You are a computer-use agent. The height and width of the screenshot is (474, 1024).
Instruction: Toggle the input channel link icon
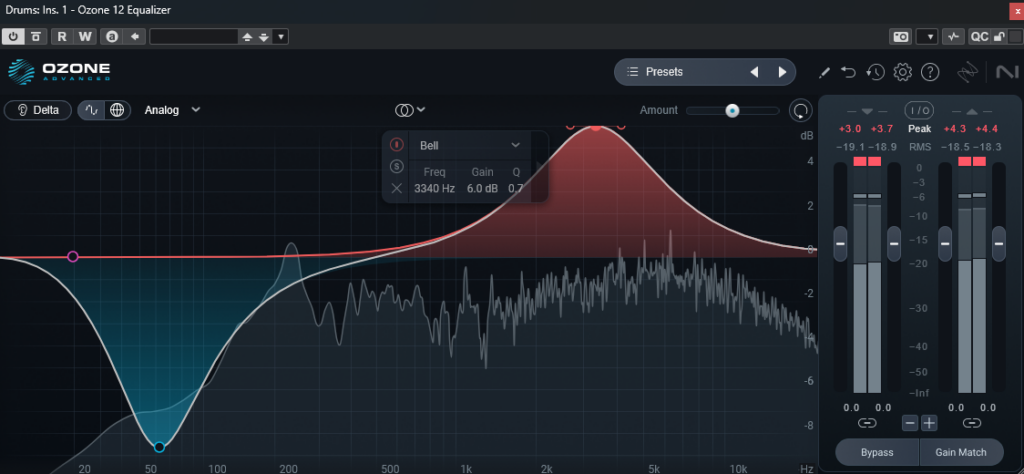click(867, 423)
